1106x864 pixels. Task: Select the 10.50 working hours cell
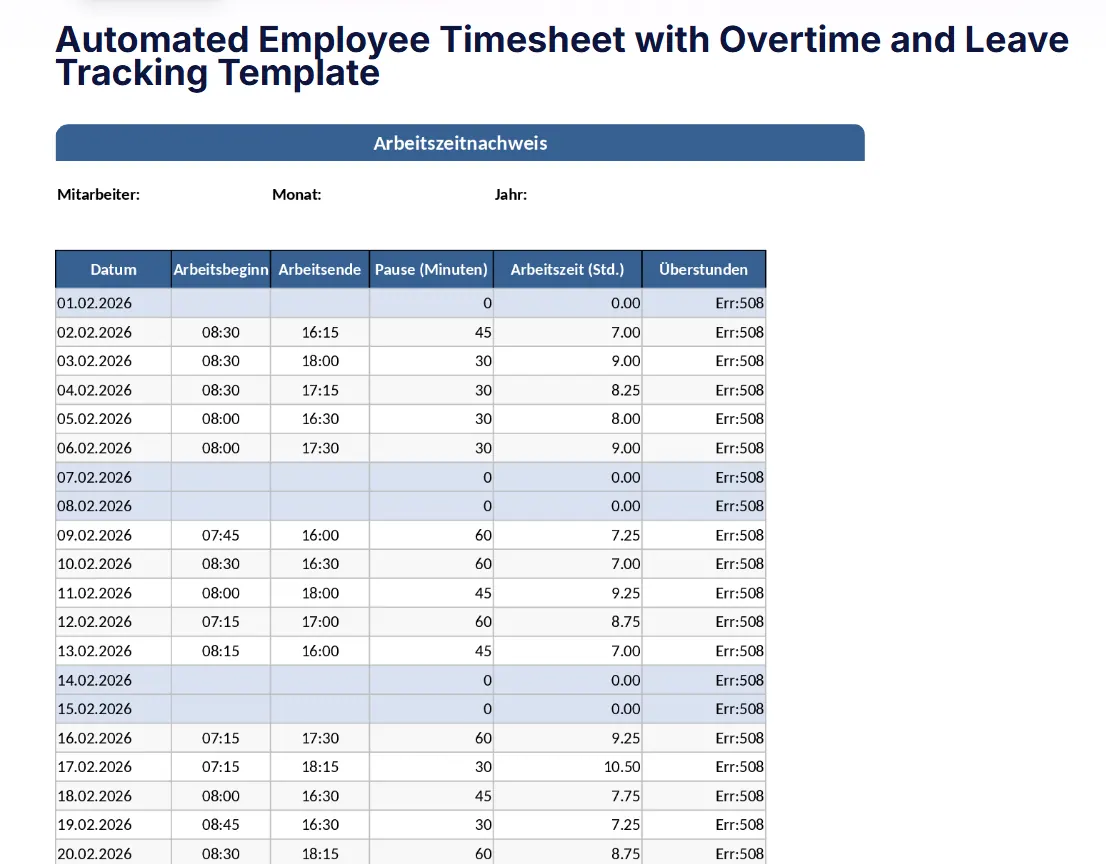(568, 767)
